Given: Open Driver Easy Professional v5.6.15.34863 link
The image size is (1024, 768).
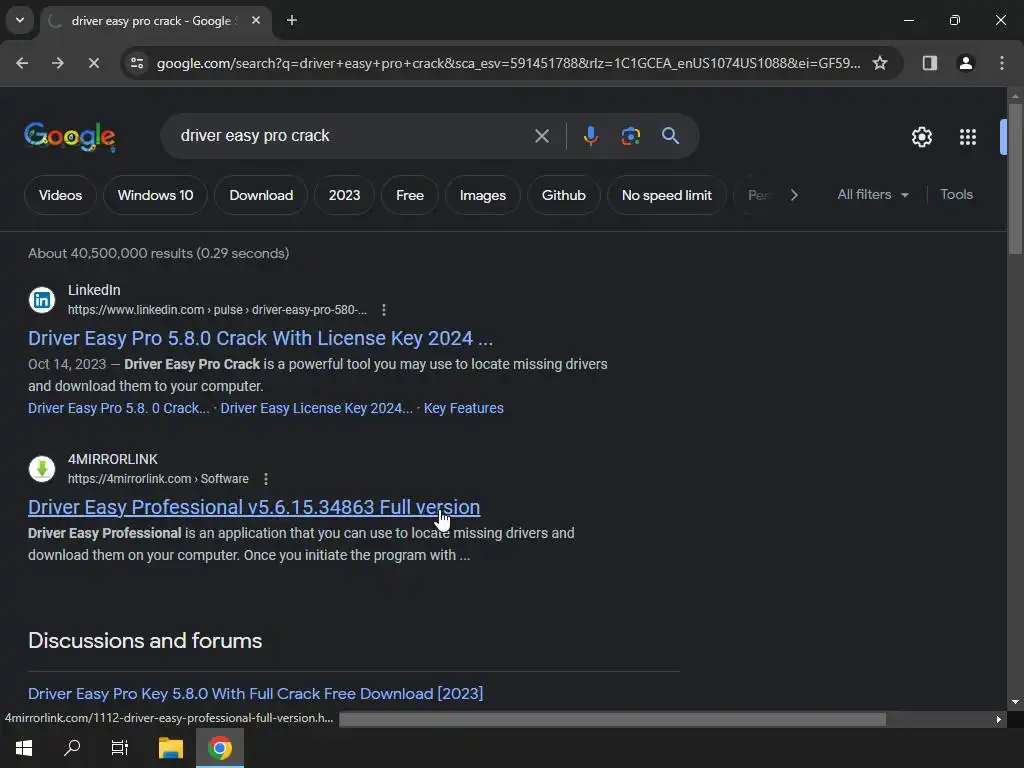Looking at the screenshot, I should pos(254,507).
